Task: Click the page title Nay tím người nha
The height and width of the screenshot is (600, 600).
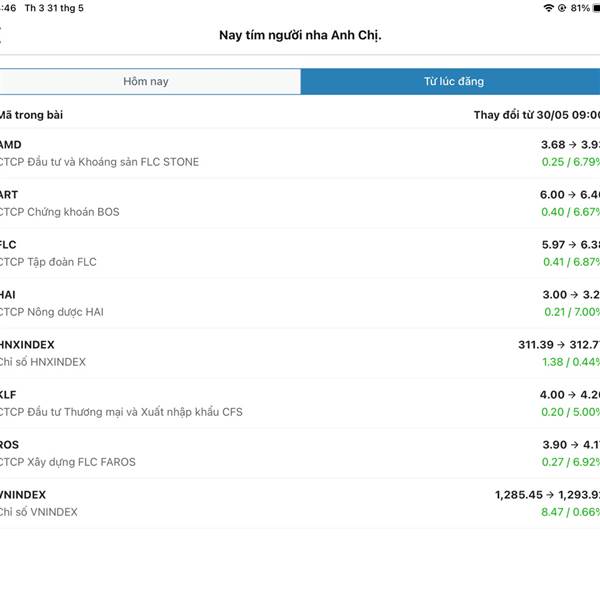Action: click(300, 35)
